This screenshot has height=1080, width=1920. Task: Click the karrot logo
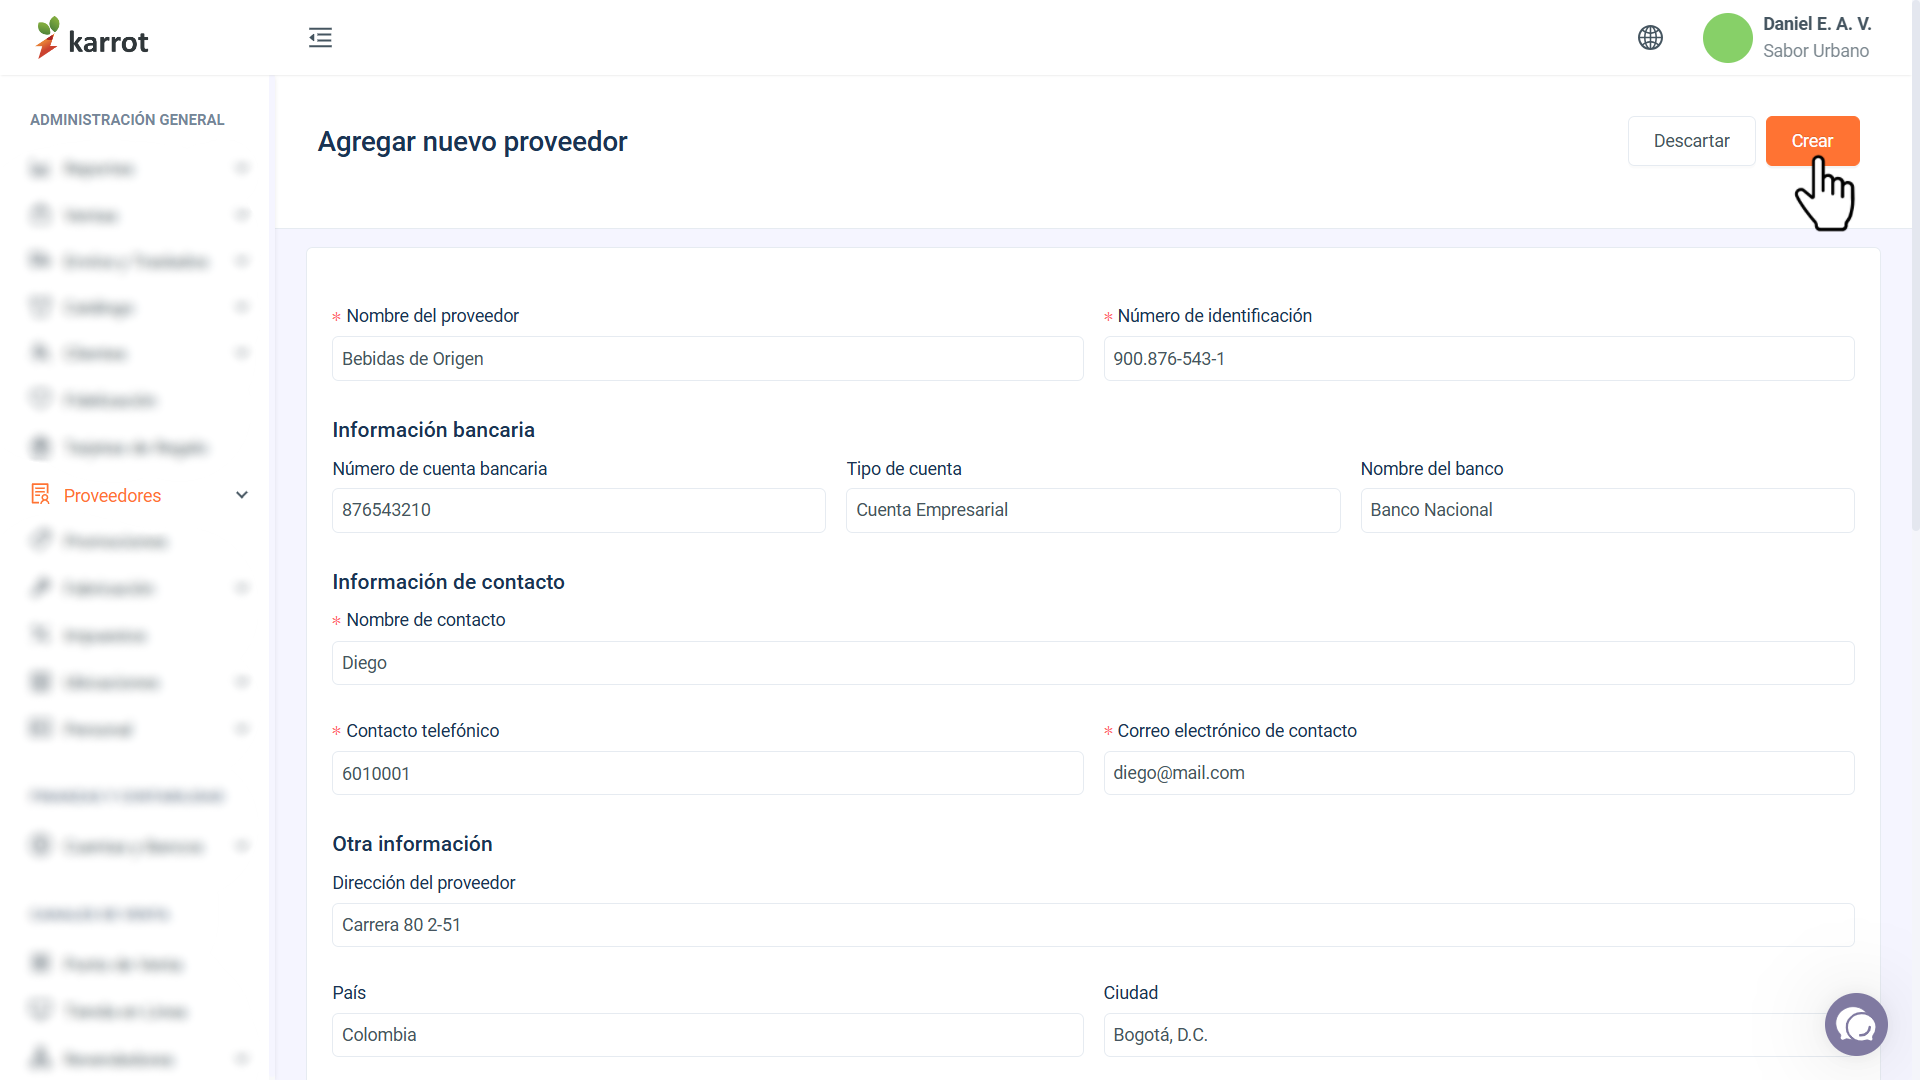(x=91, y=38)
